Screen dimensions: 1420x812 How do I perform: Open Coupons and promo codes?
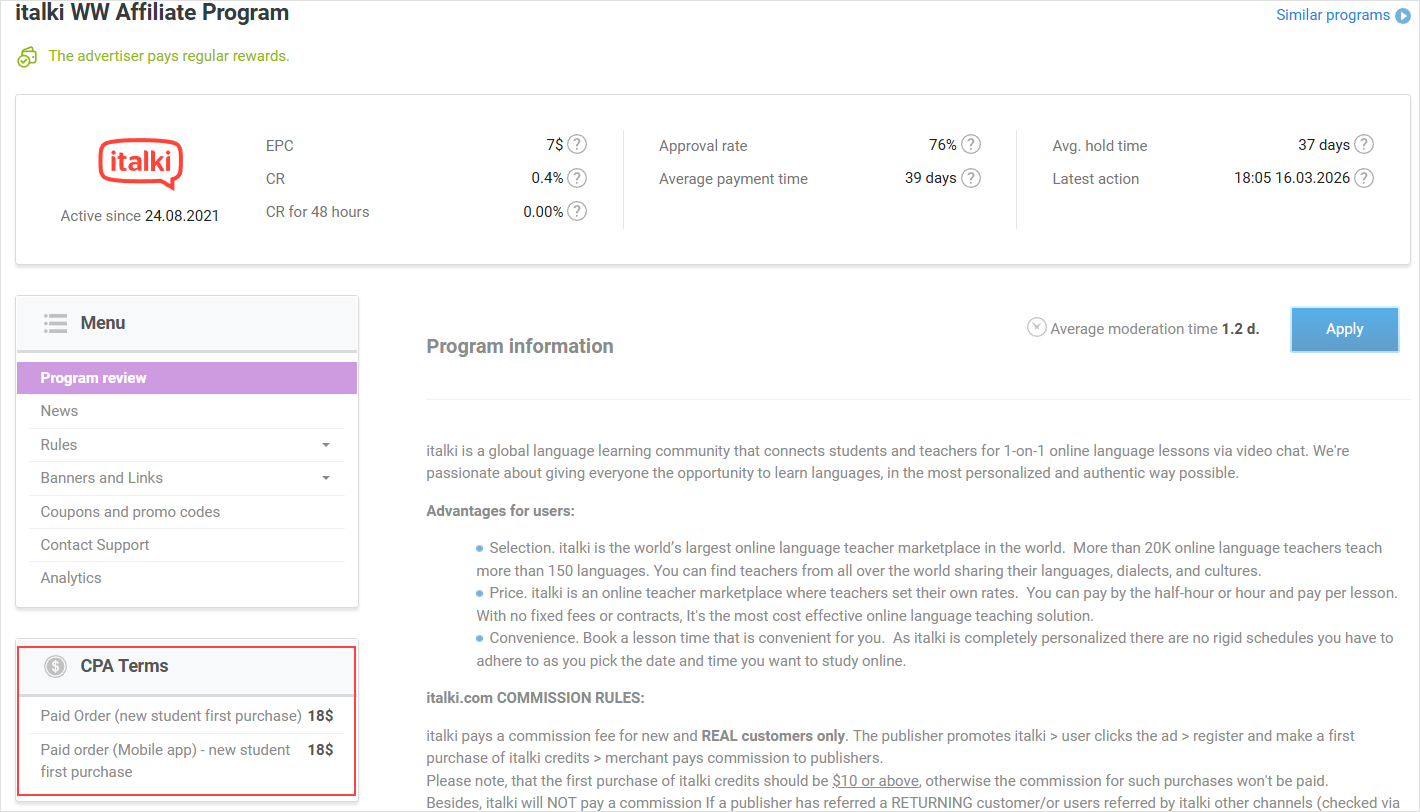point(130,512)
